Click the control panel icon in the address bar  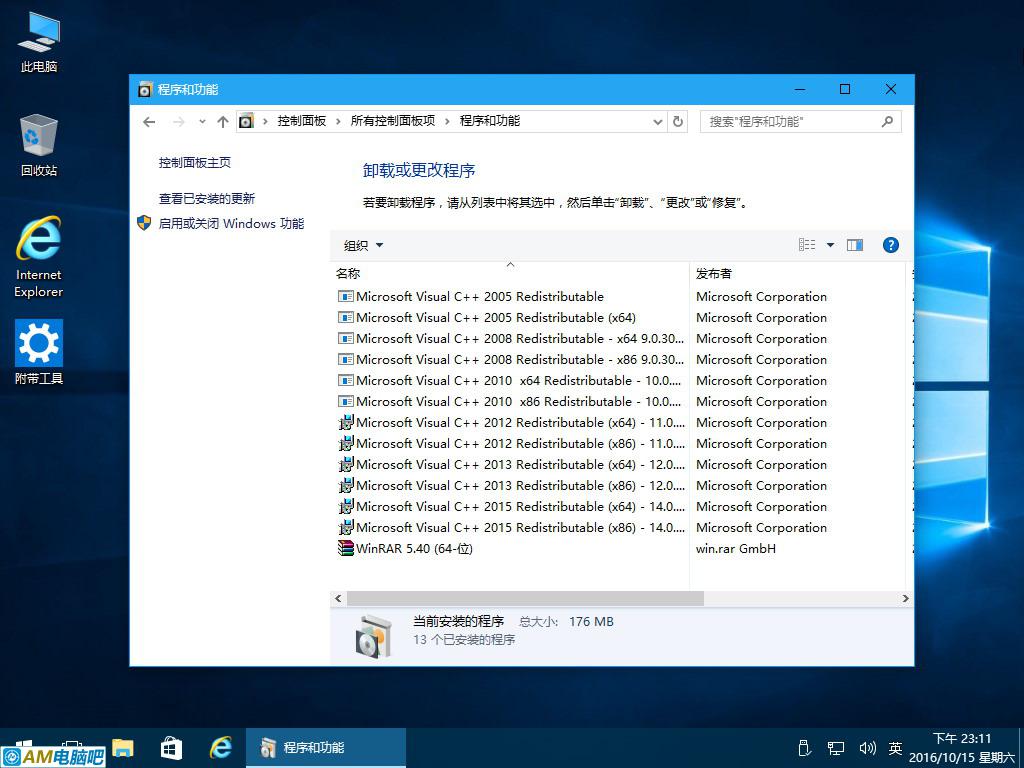[246, 121]
